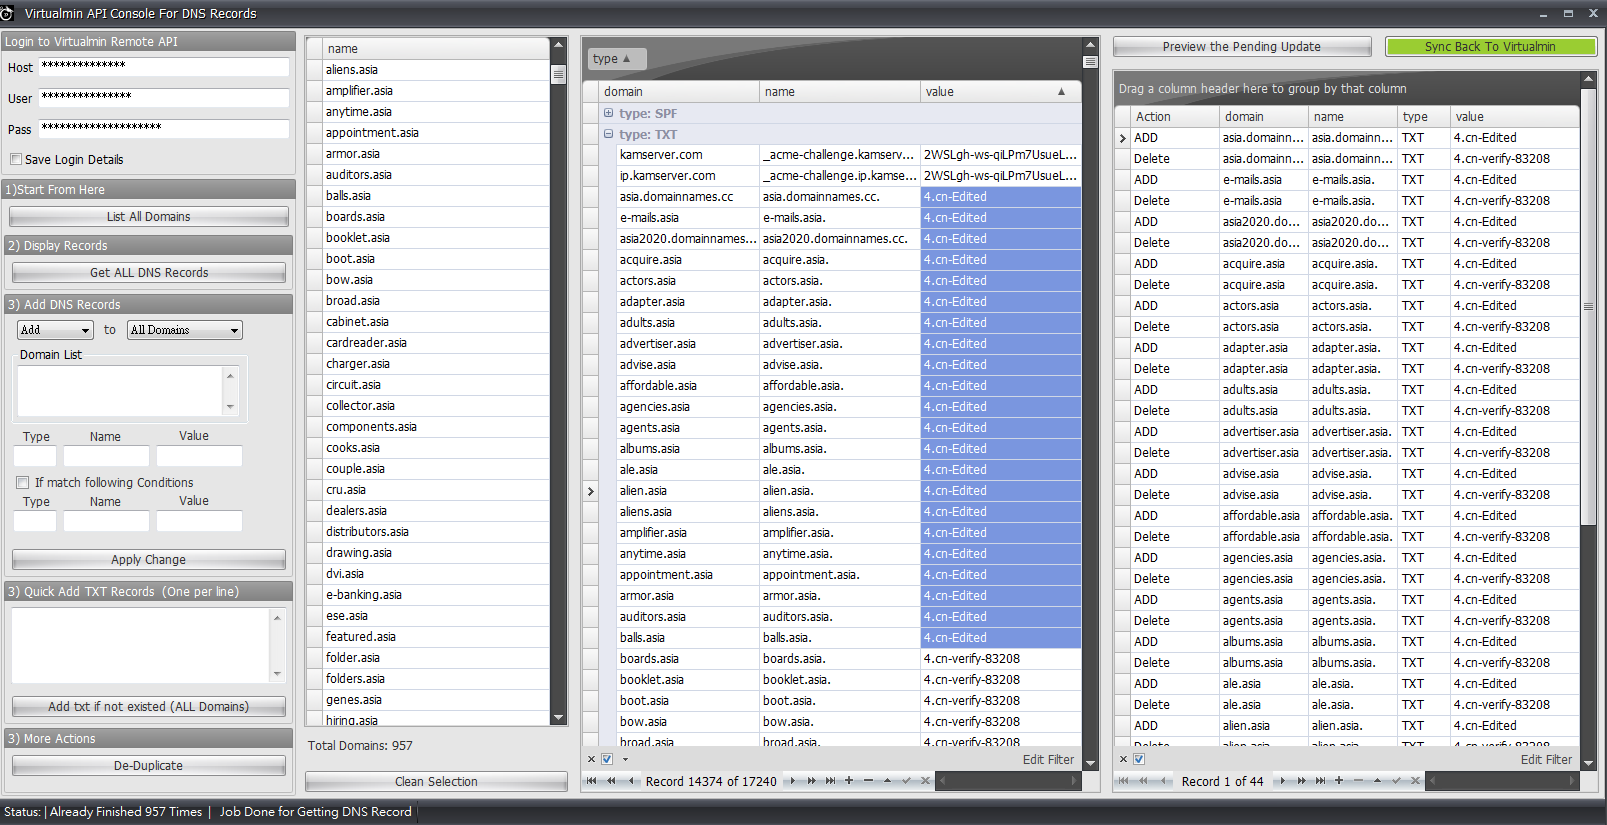The width and height of the screenshot is (1607, 825).
Task: Click the end-edit checkmark in DNS records navigator
Action: pos(906,781)
